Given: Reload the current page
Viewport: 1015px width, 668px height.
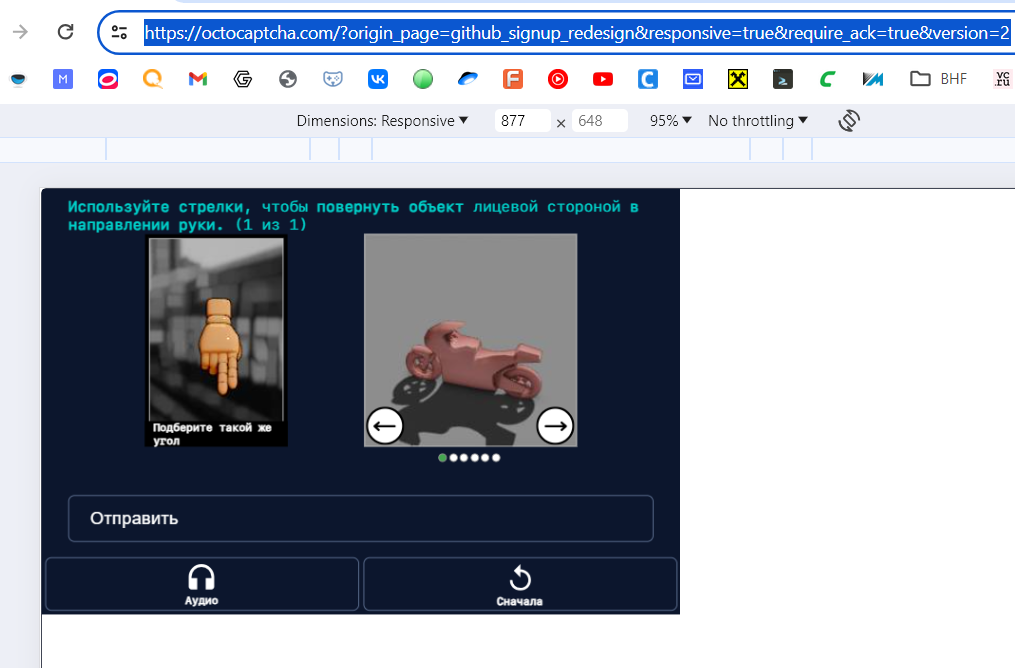Looking at the screenshot, I should pos(65,31).
